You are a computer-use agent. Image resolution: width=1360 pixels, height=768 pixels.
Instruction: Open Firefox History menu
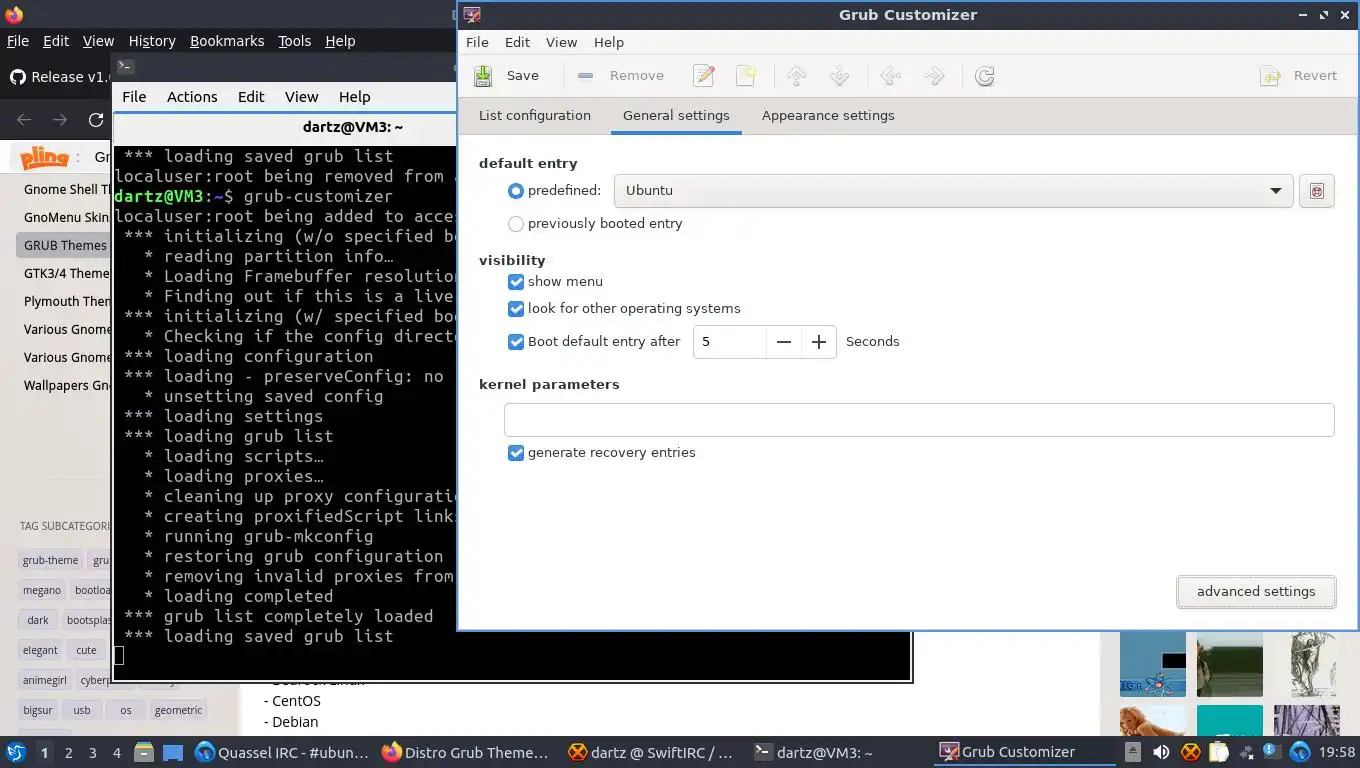pos(152,41)
